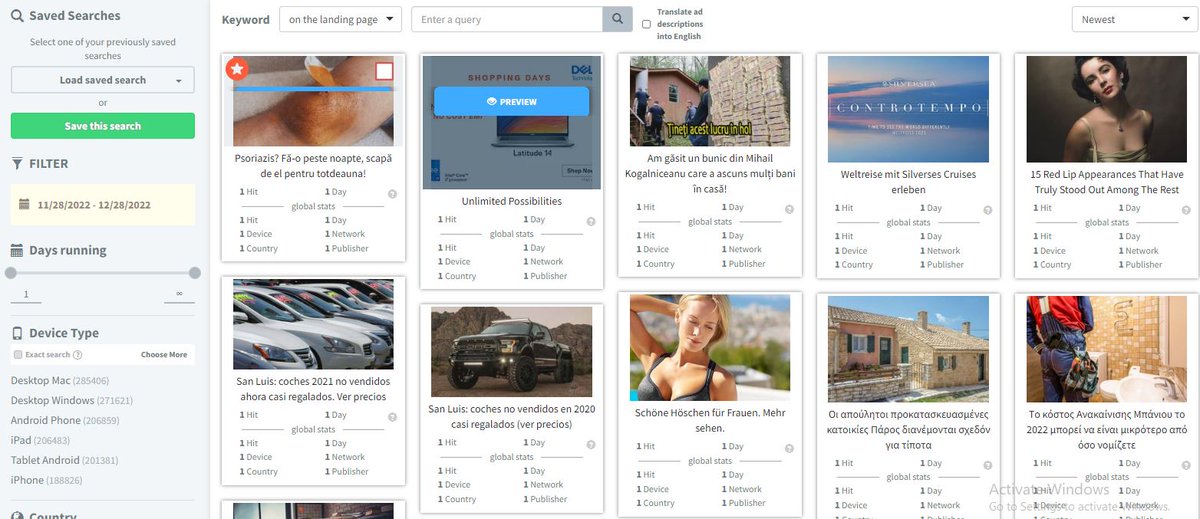Viewport: 1200px width, 519px height.
Task: Open the Schöne Höschen ad image
Action: click(x=710, y=348)
